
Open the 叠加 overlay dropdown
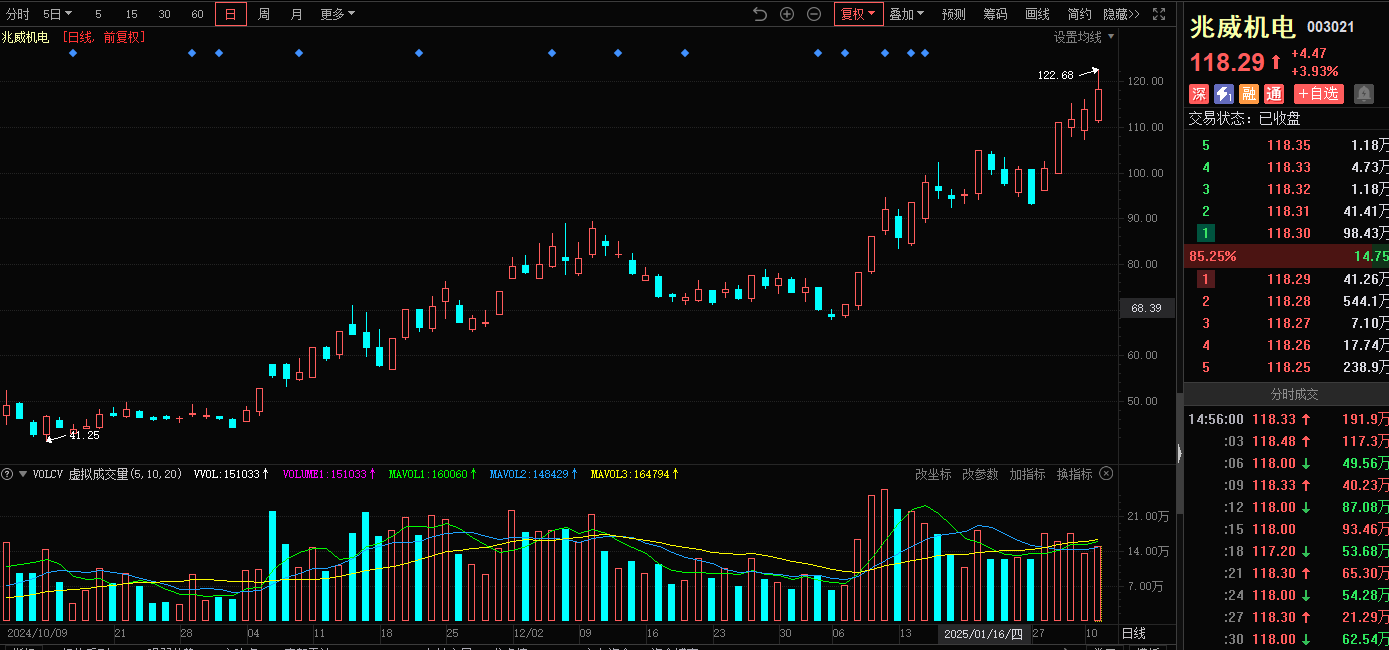(x=906, y=14)
